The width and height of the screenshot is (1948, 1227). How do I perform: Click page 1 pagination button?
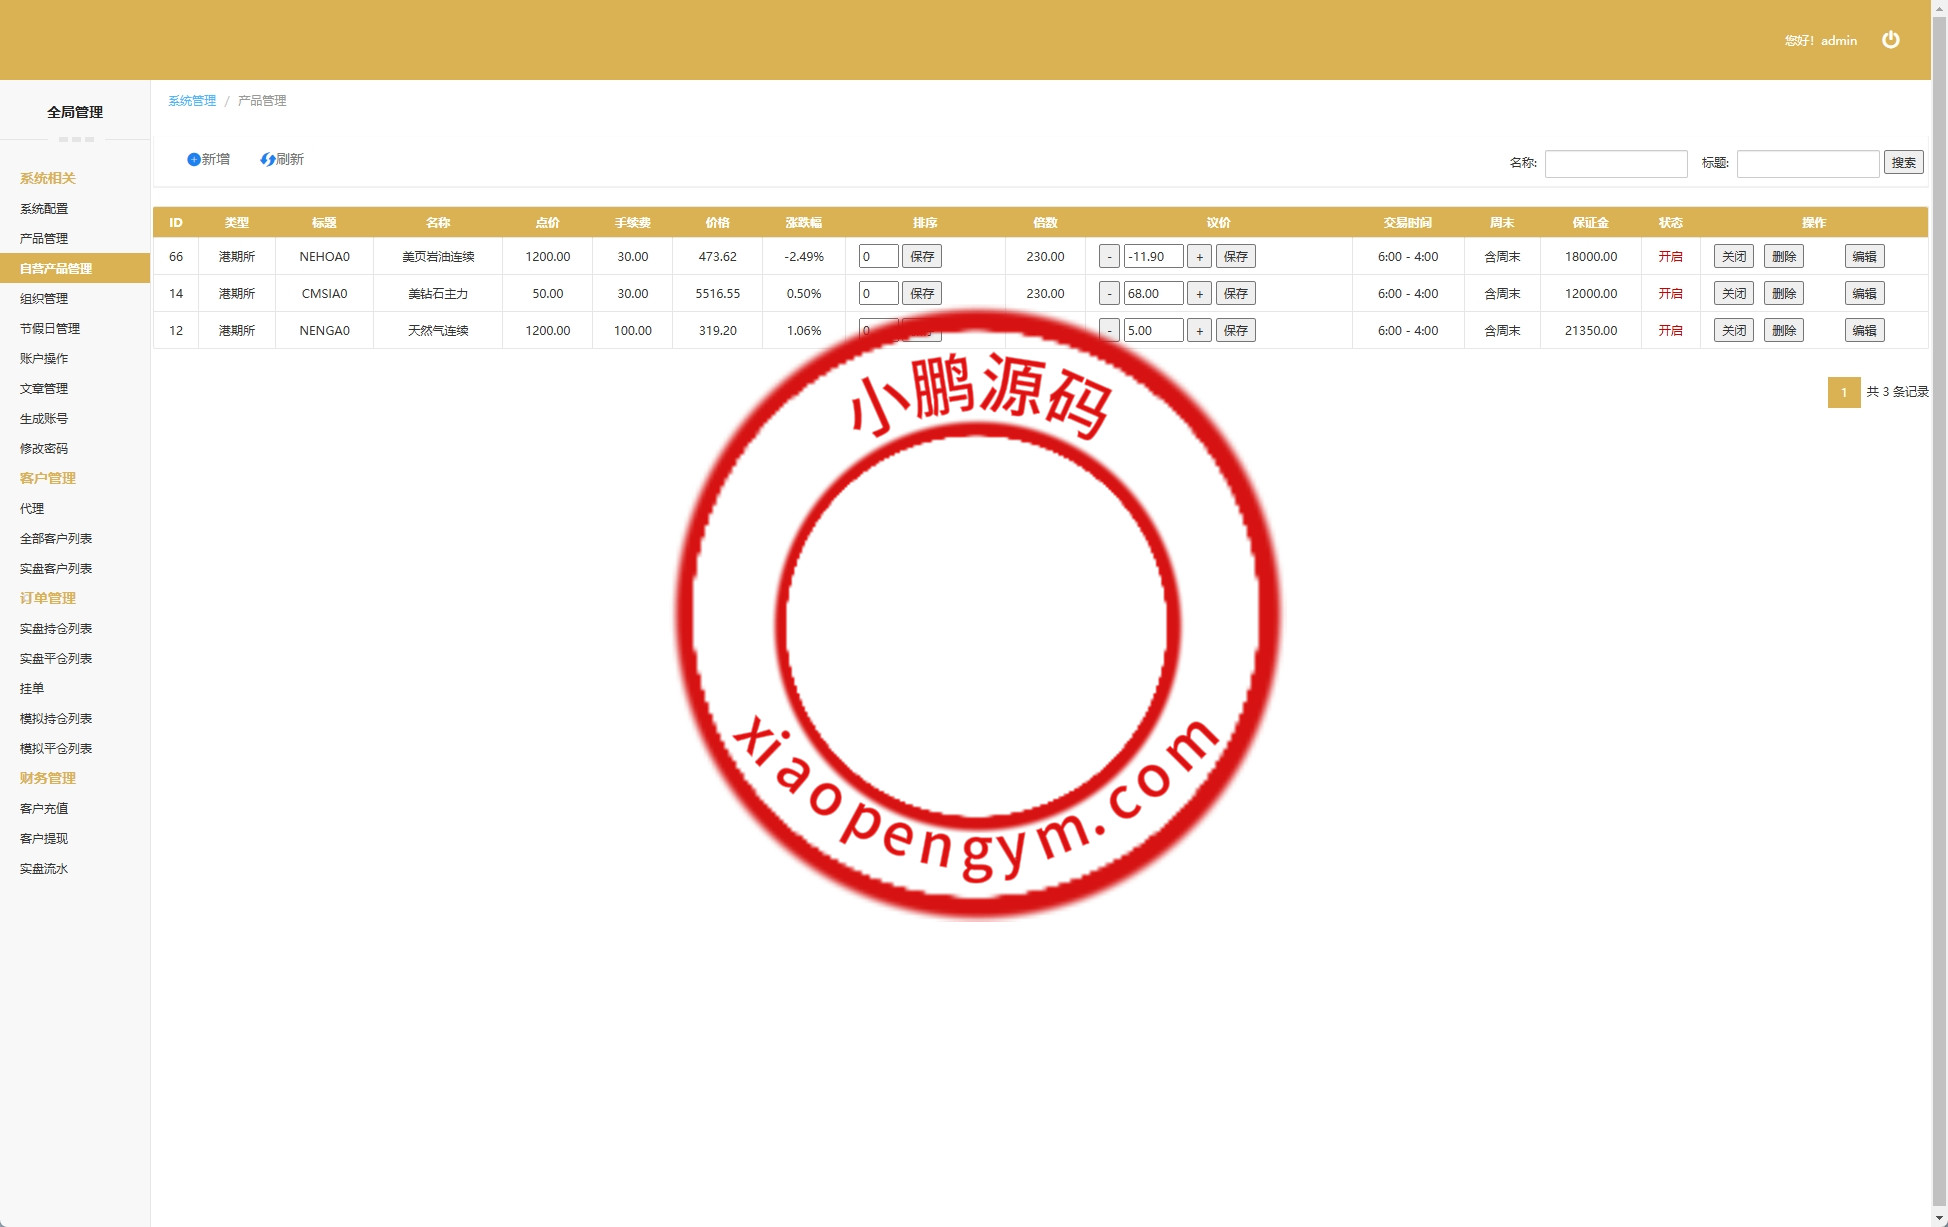click(x=1843, y=392)
